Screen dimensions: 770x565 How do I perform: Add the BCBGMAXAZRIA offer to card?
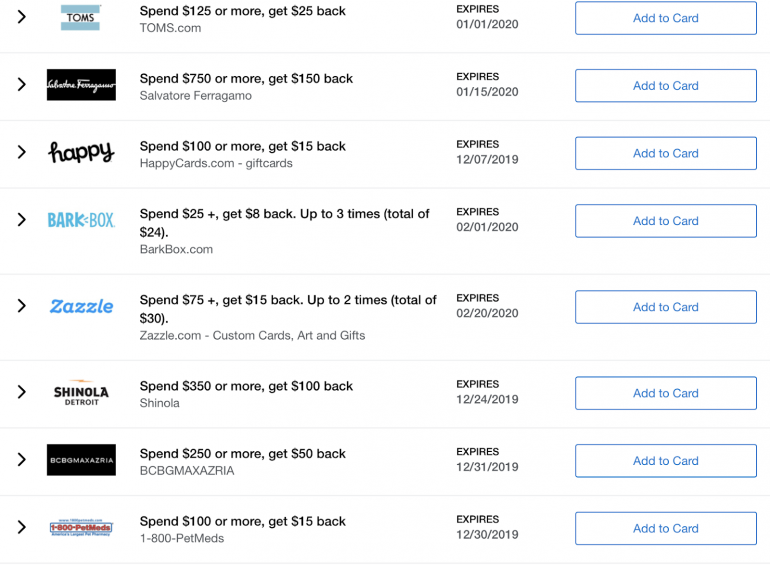pyautogui.click(x=665, y=461)
